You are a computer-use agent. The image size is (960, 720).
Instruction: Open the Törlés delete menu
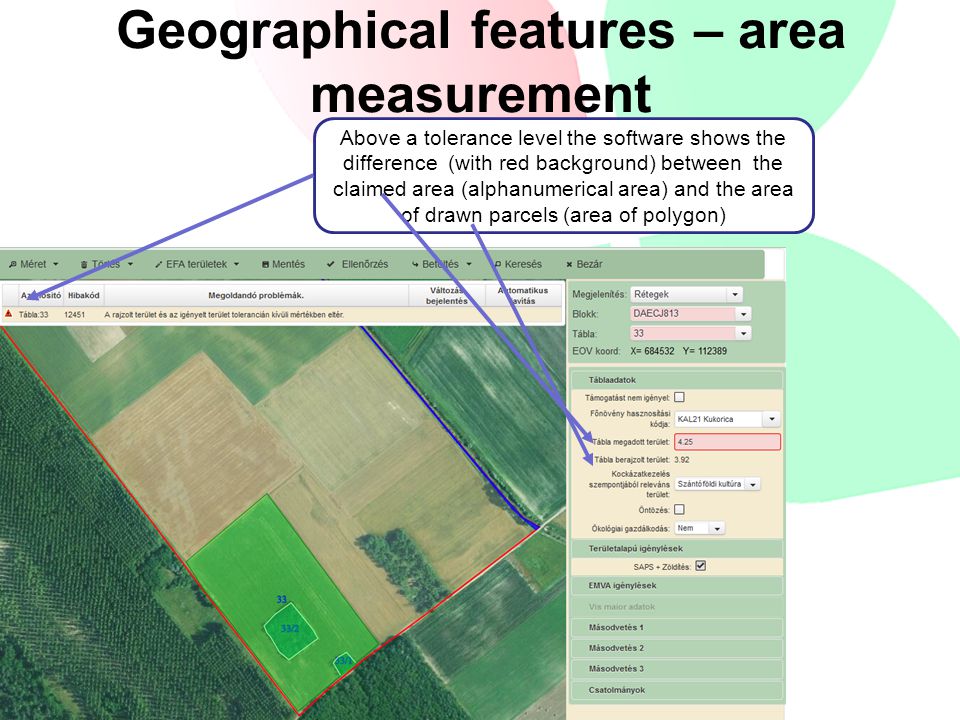106,264
